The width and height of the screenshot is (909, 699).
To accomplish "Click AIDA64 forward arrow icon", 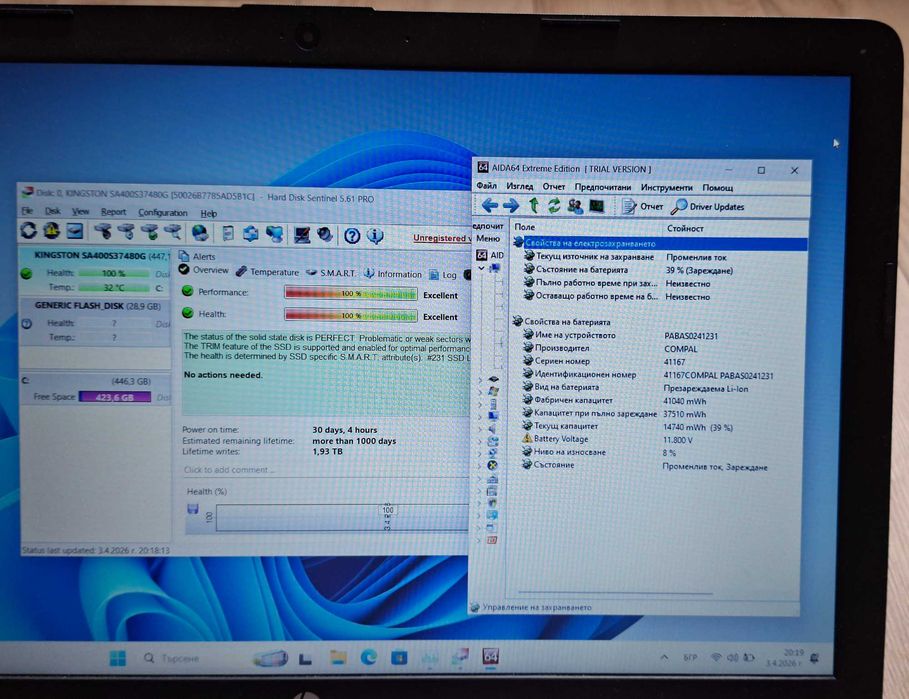I will click(511, 205).
